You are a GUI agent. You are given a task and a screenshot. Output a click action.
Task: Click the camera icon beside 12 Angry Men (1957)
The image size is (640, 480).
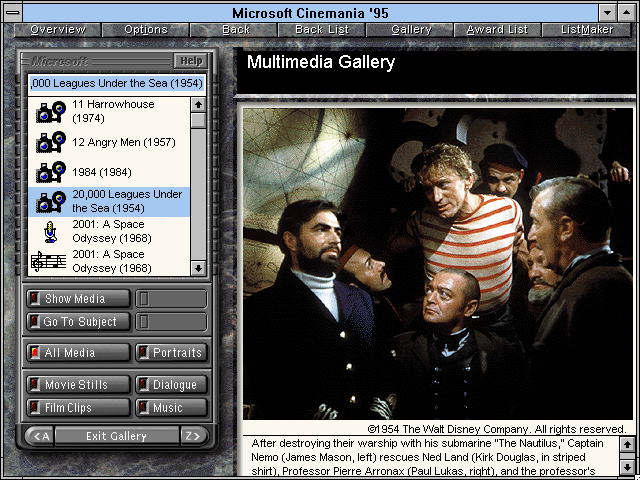coord(51,142)
